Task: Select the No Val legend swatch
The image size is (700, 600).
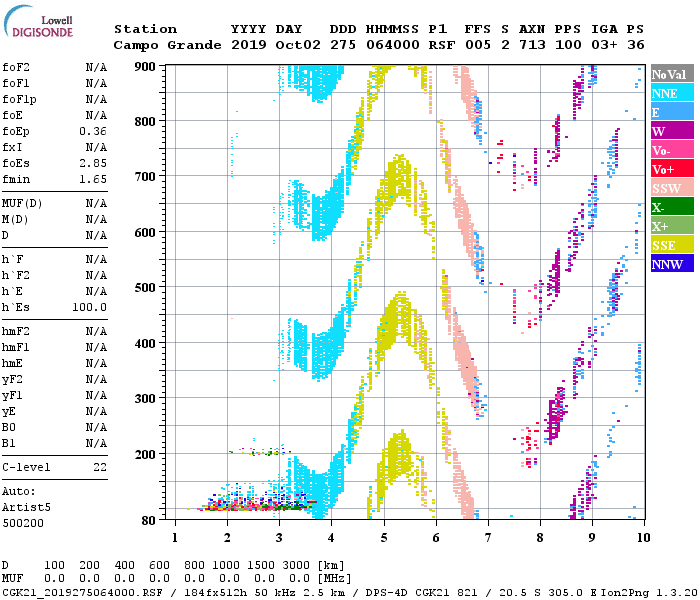Action: point(672,74)
